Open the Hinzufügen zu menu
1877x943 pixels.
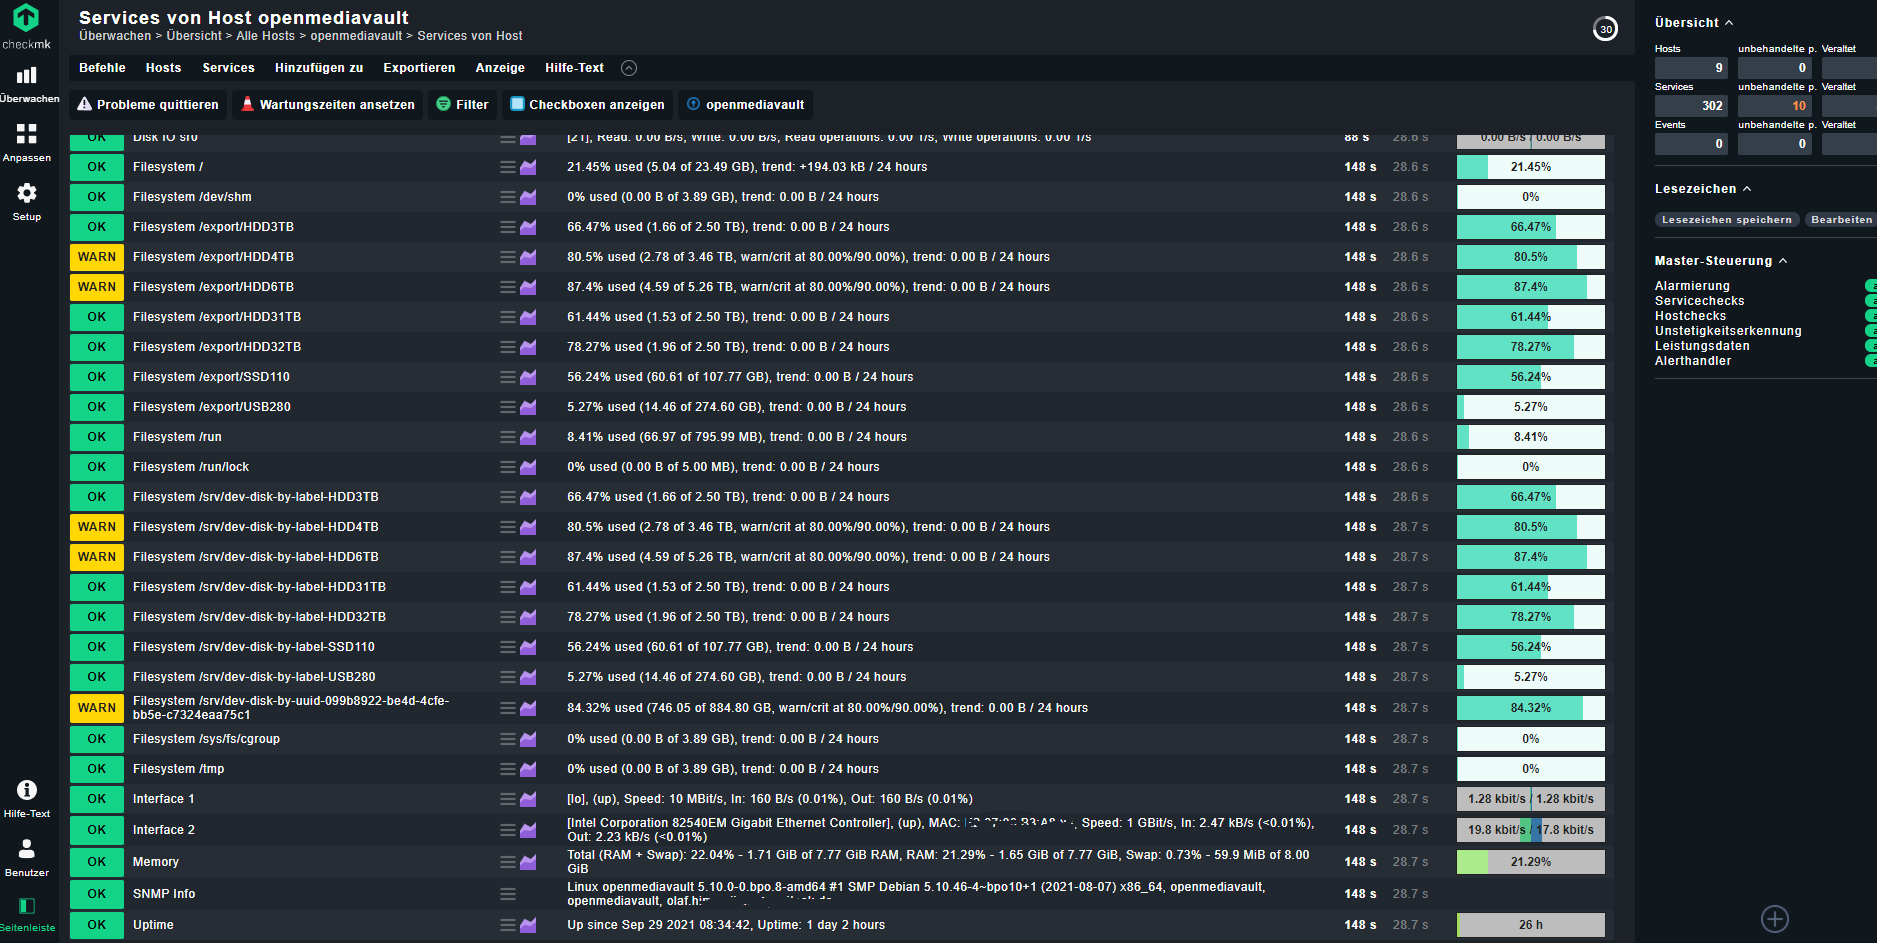[x=319, y=68]
